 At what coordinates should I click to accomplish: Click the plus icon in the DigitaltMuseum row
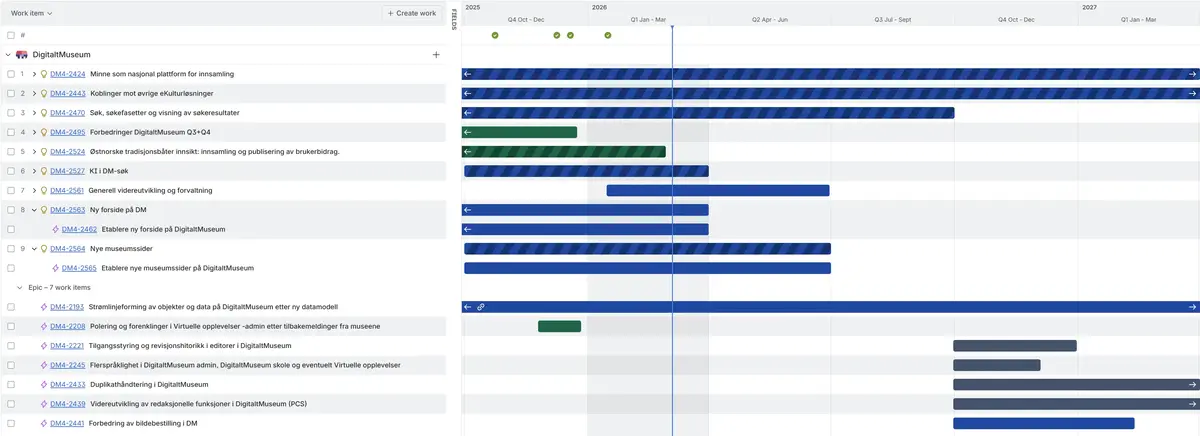pos(436,55)
